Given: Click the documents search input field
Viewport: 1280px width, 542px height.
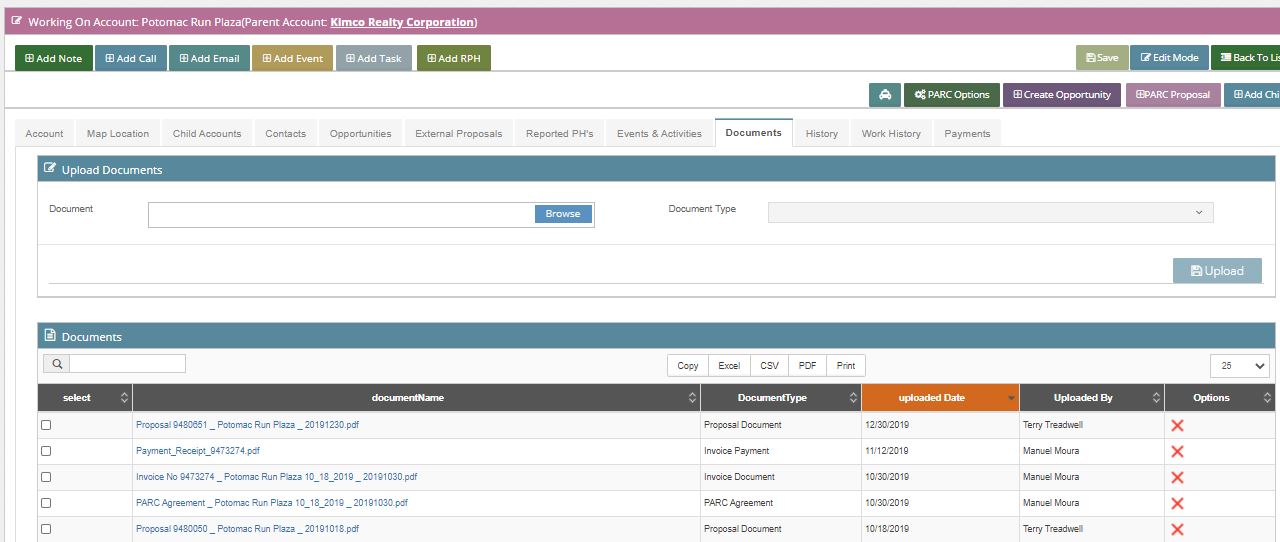Looking at the screenshot, I should tap(127, 364).
